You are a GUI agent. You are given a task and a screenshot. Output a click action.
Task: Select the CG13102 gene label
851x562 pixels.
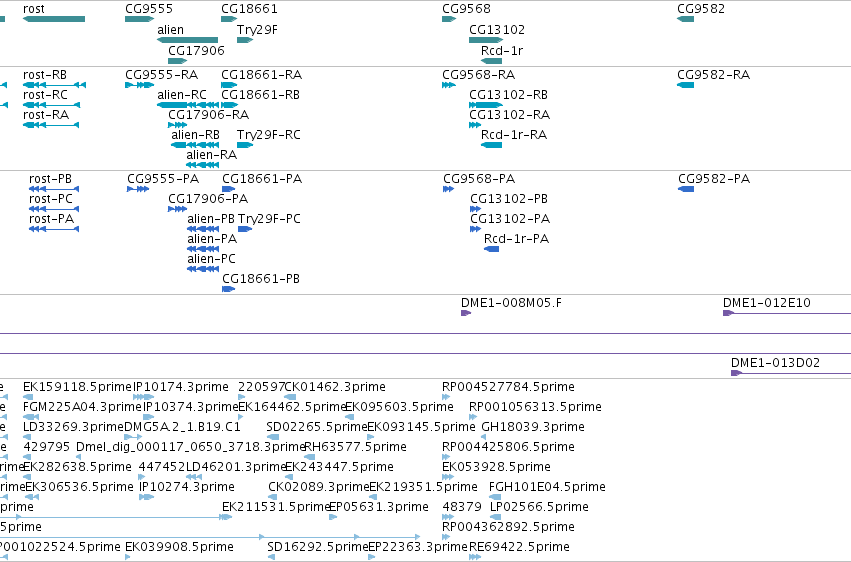pos(497,30)
